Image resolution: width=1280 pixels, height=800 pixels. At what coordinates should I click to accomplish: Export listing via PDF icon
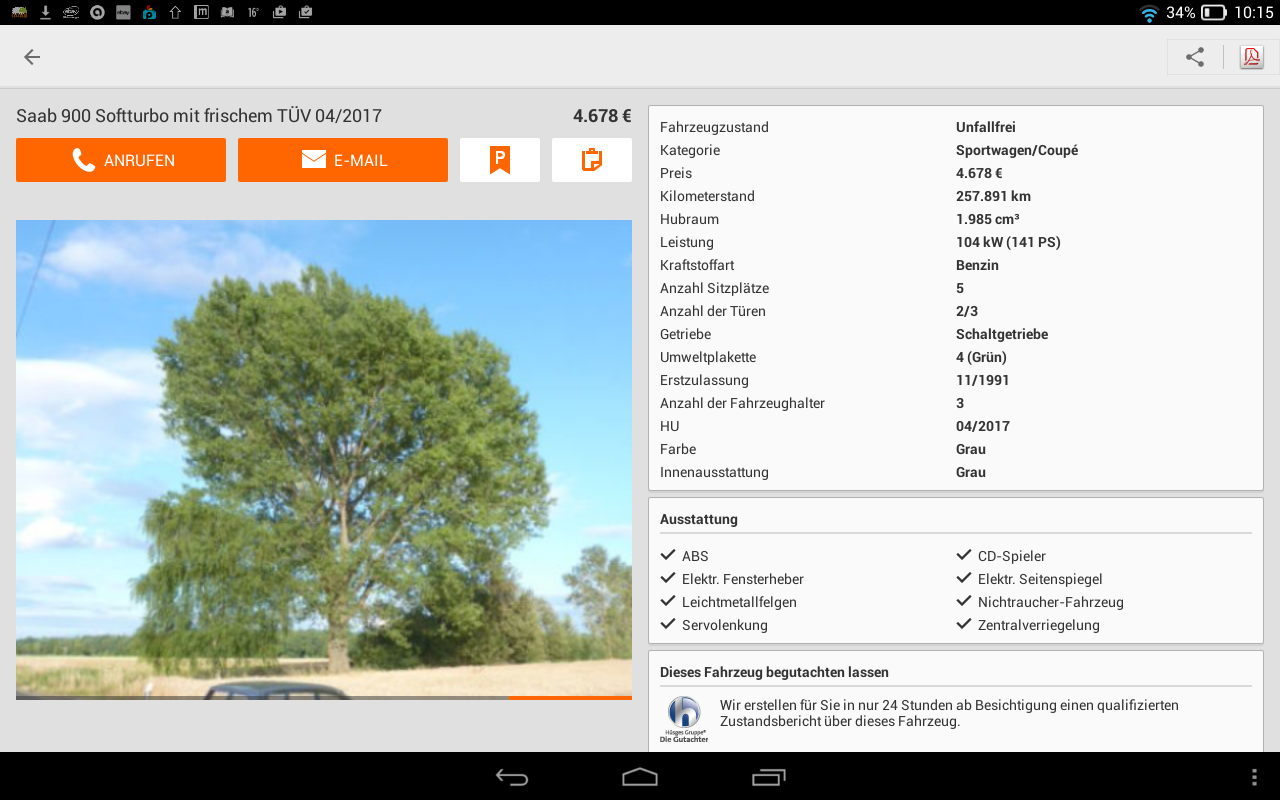pyautogui.click(x=1251, y=57)
